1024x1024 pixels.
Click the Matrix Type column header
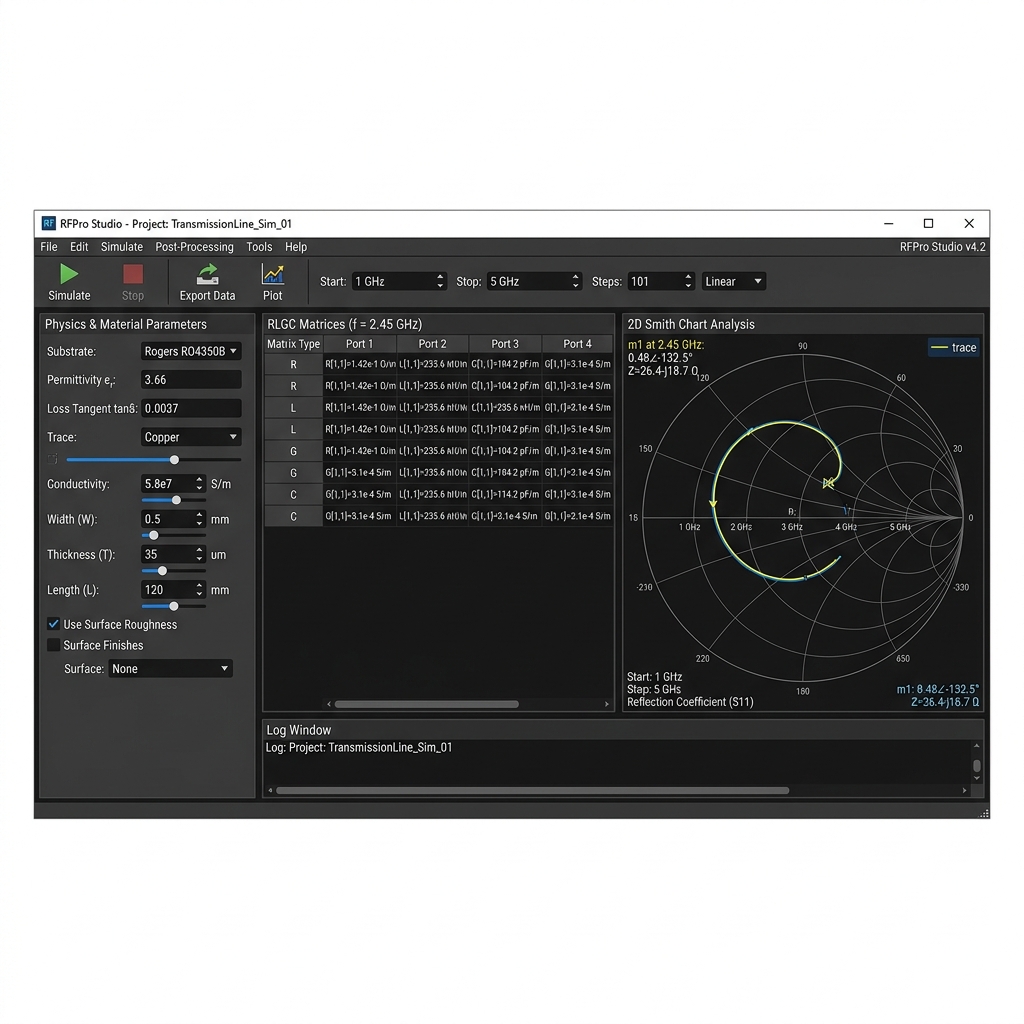[294, 344]
